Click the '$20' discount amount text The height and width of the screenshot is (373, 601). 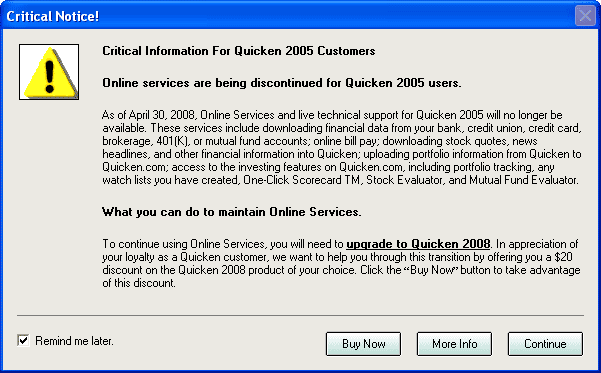pyautogui.click(x=563, y=257)
